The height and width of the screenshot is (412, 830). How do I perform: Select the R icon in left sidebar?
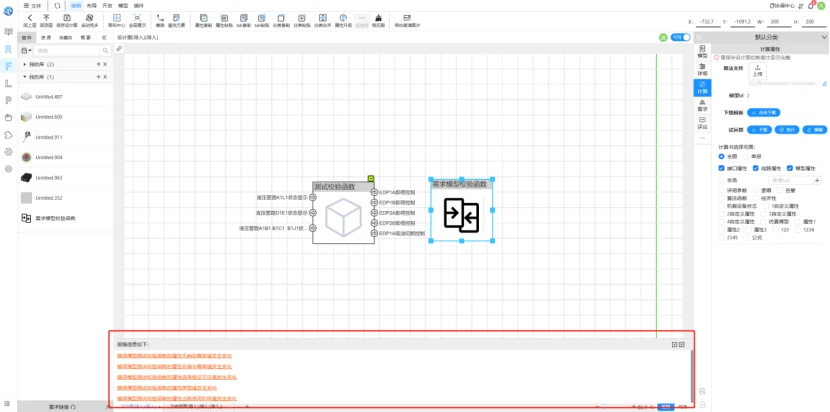(8, 49)
